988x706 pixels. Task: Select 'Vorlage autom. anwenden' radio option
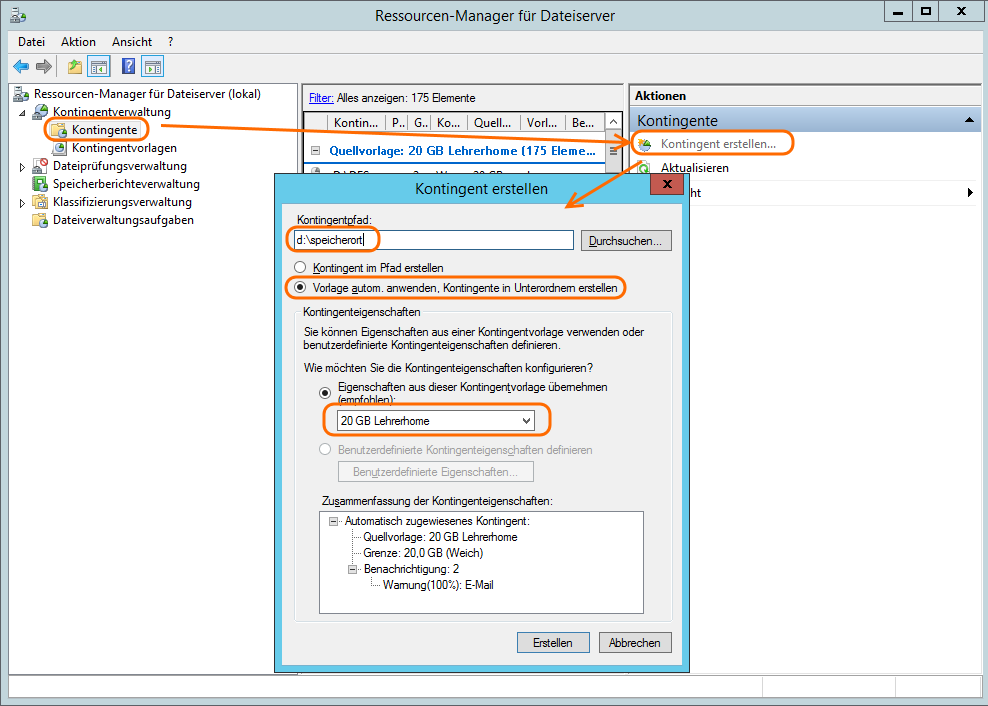point(300,288)
